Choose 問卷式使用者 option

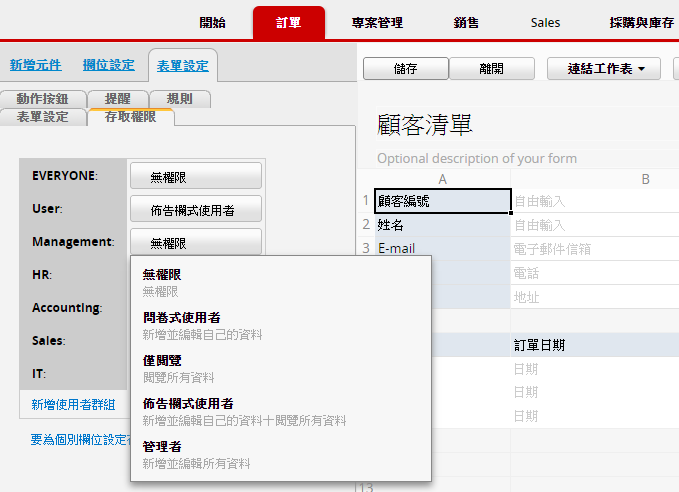tap(281, 326)
